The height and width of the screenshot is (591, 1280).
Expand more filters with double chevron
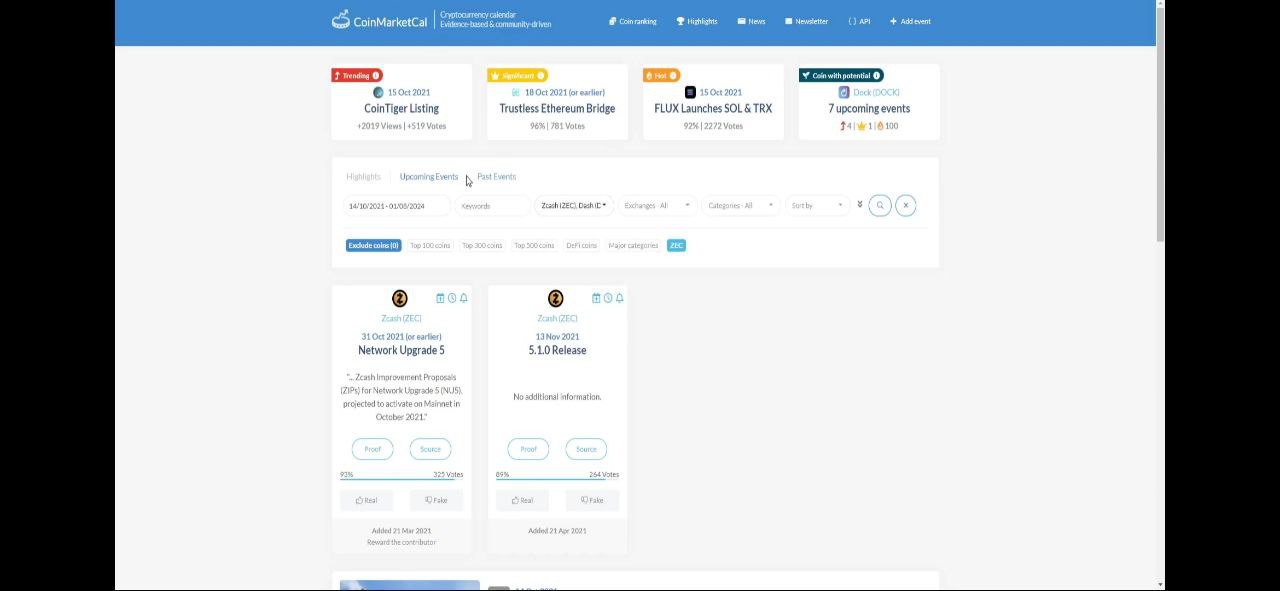tap(859, 204)
